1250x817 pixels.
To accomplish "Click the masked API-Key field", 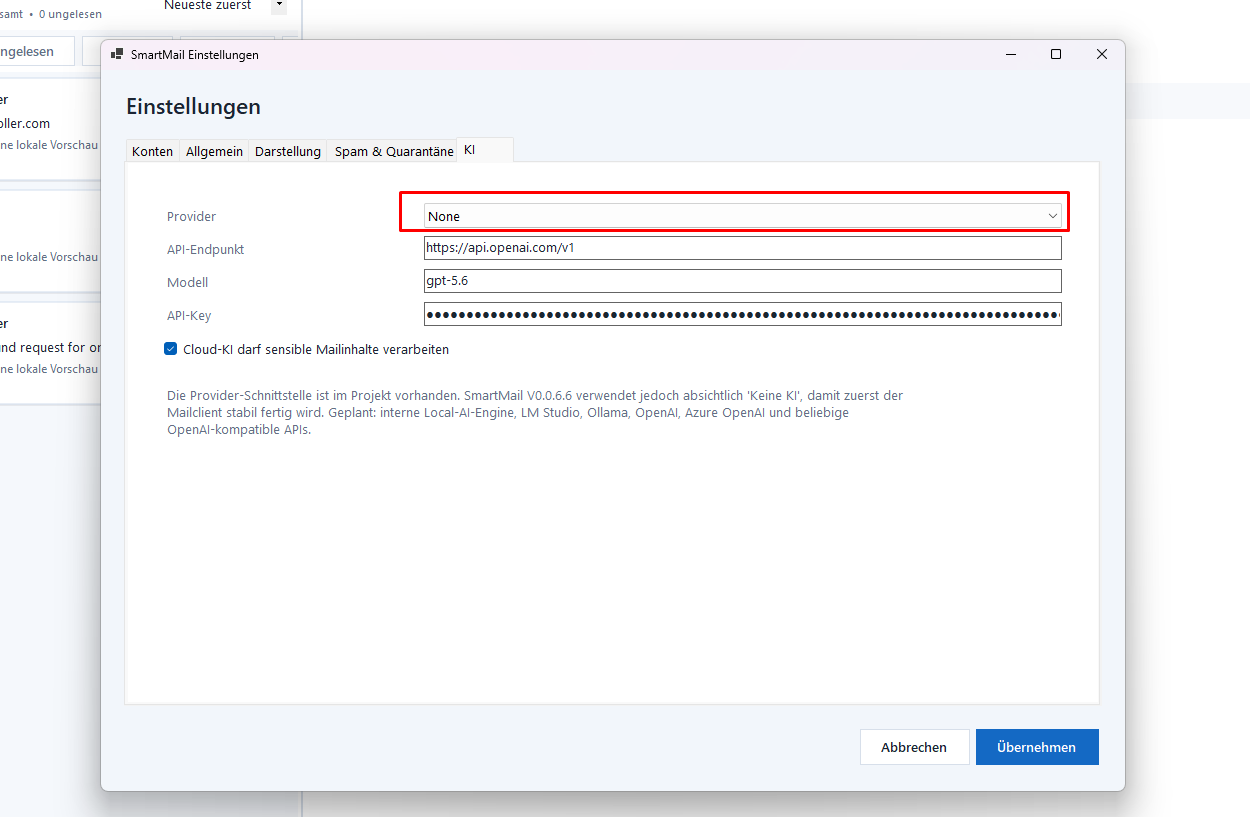I will coord(742,315).
